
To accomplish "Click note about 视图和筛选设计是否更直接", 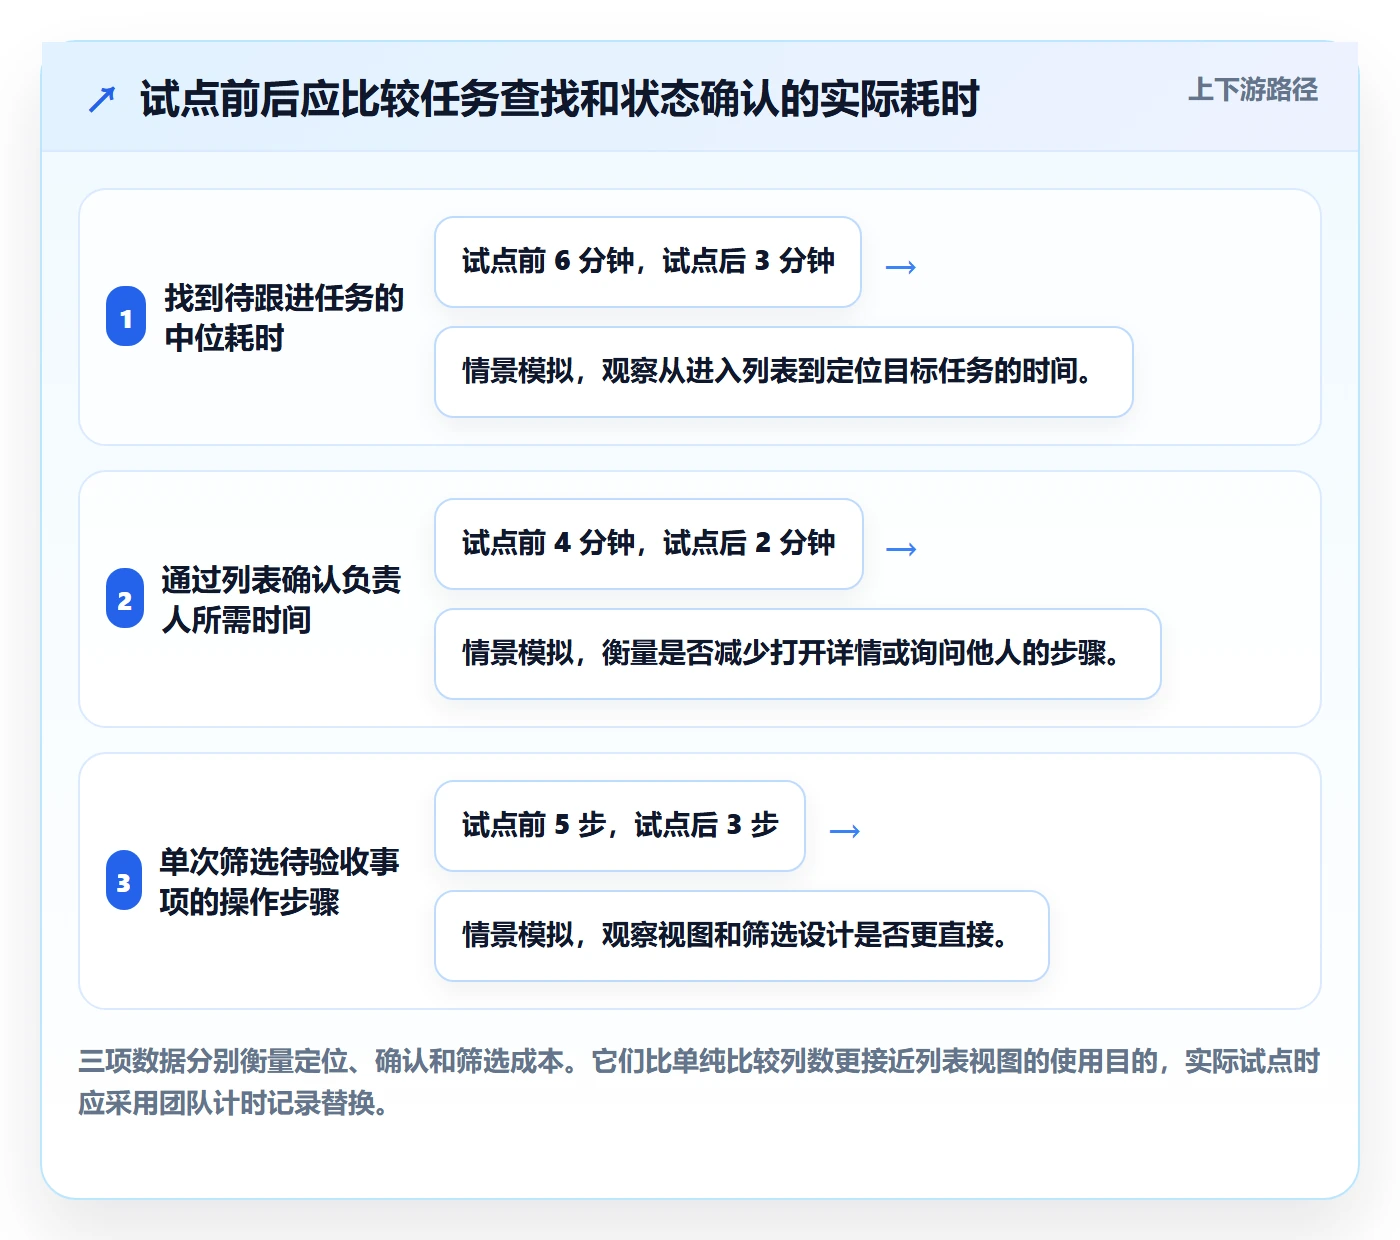I will pyautogui.click(x=742, y=936).
